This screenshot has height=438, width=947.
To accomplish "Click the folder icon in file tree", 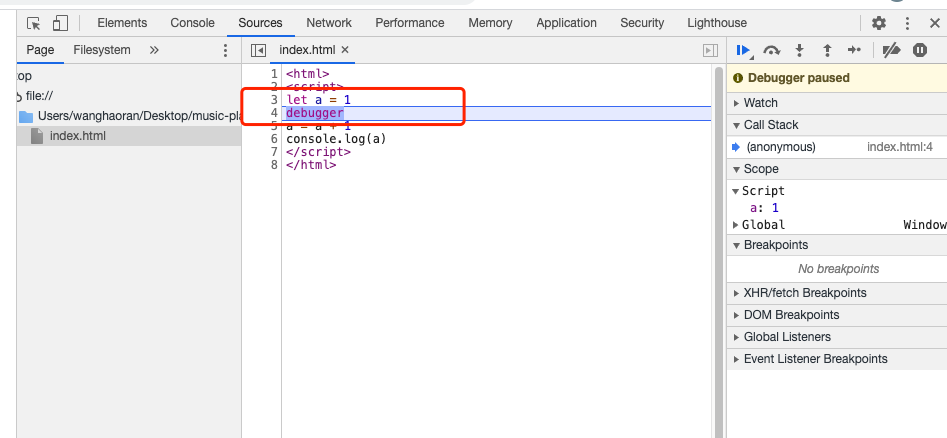I will point(26,116).
